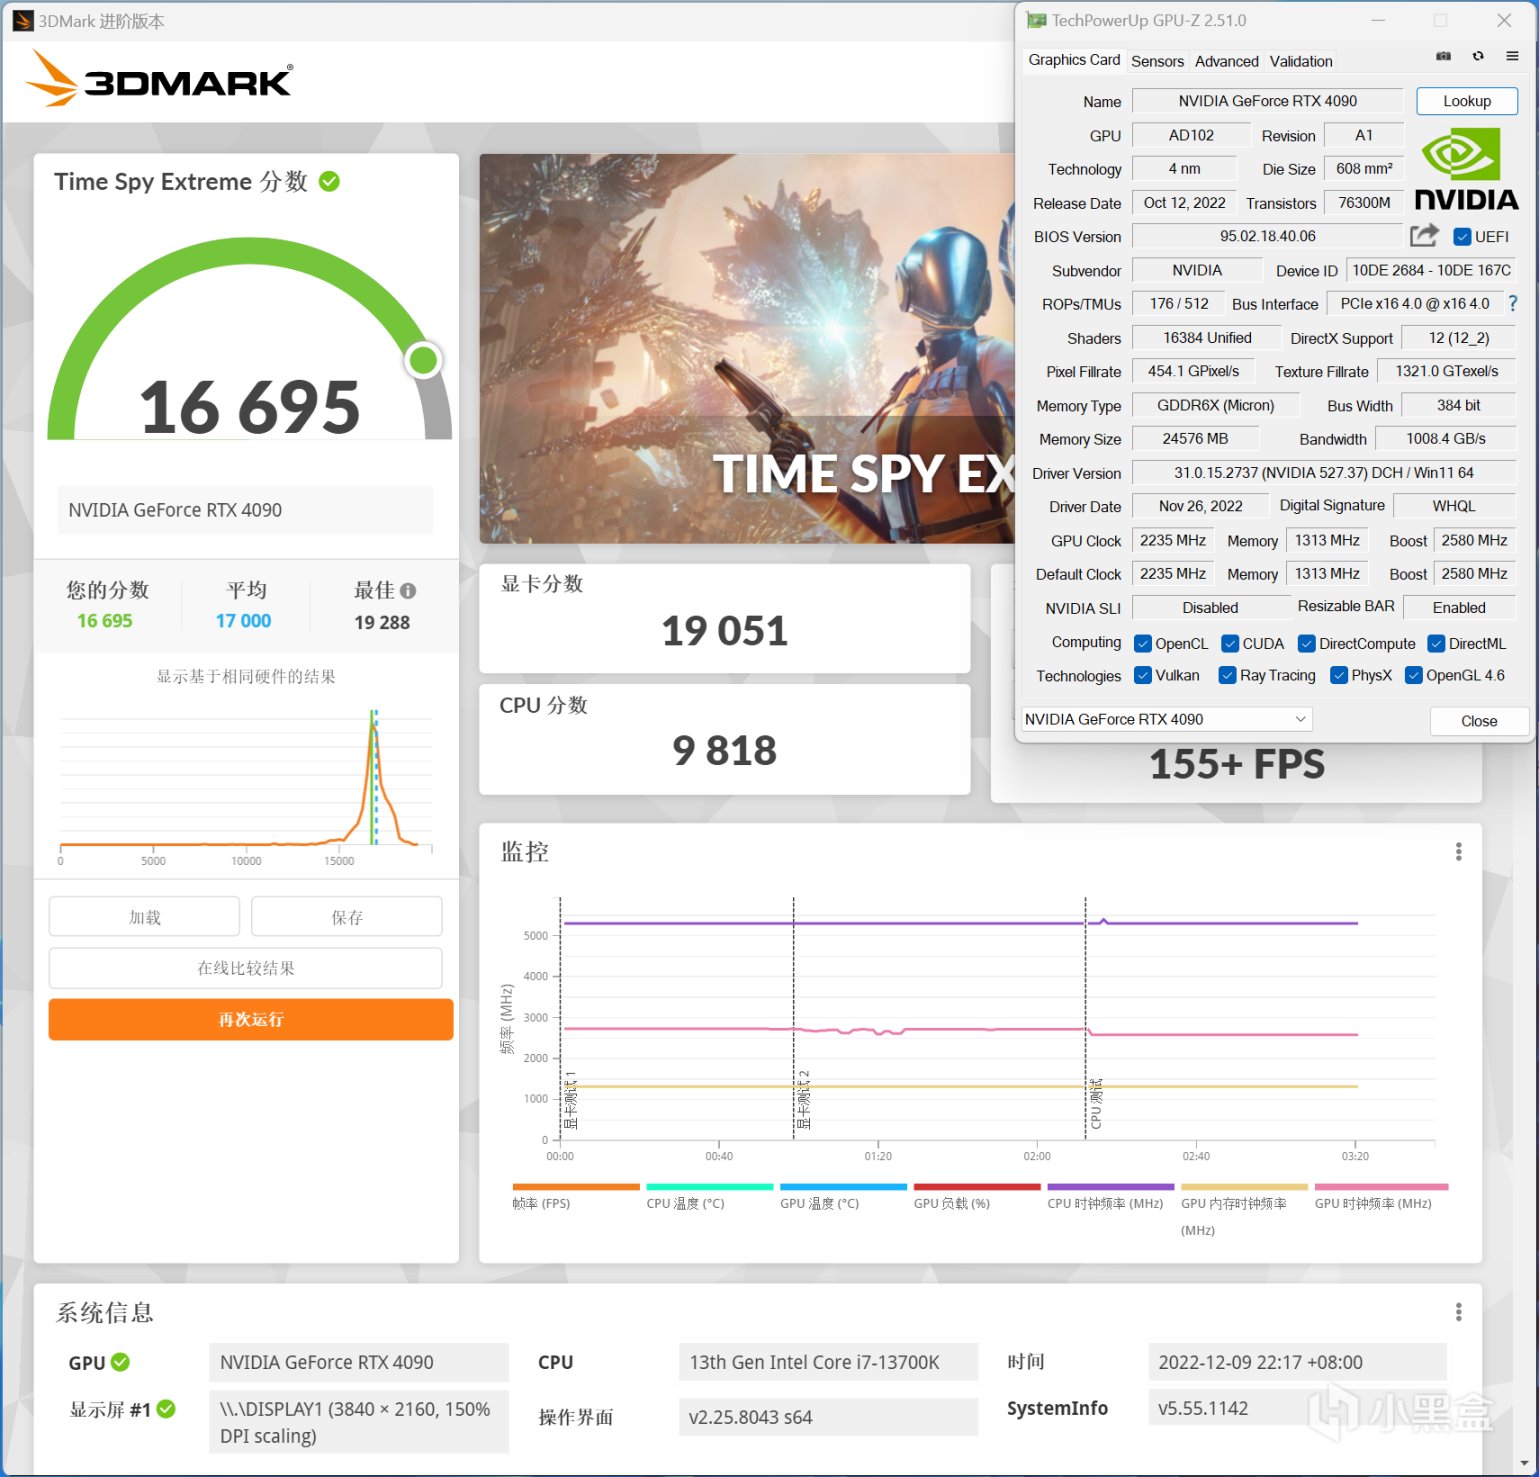Click the GPU-Z screenshot camera icon
This screenshot has width=1539, height=1477.
1443,56
